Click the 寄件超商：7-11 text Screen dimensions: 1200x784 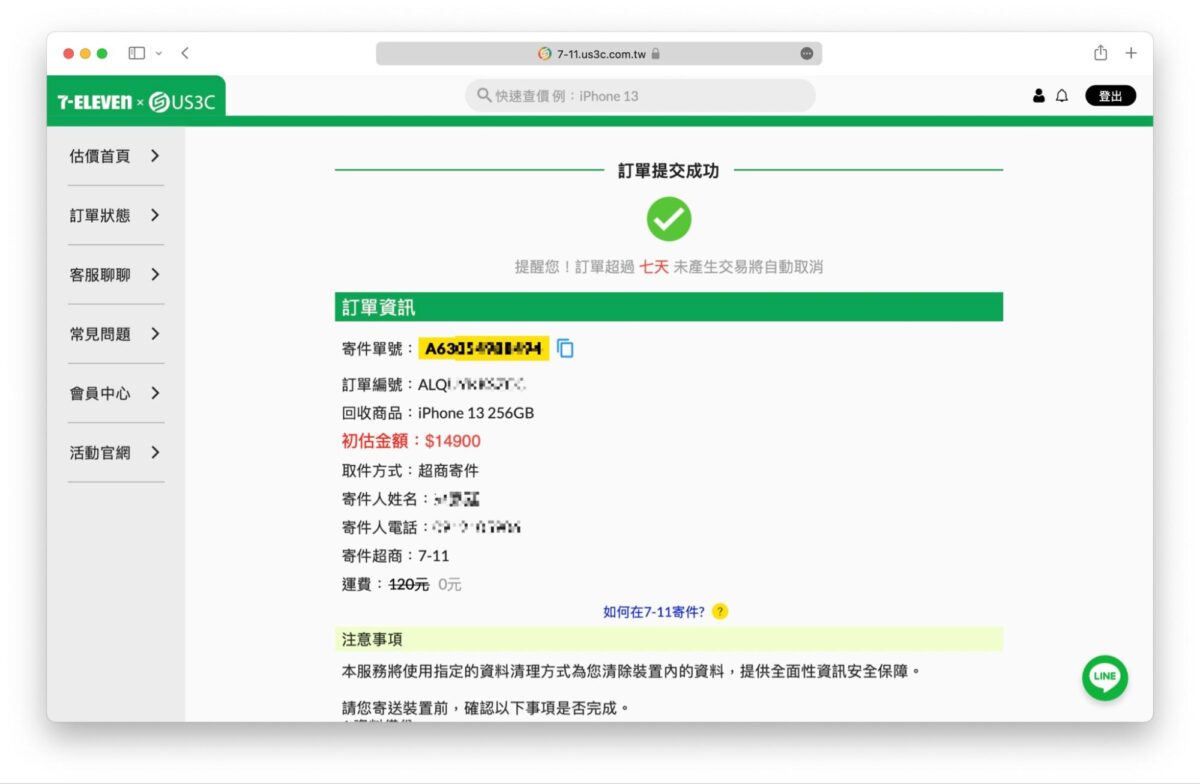pyautogui.click(x=395, y=556)
